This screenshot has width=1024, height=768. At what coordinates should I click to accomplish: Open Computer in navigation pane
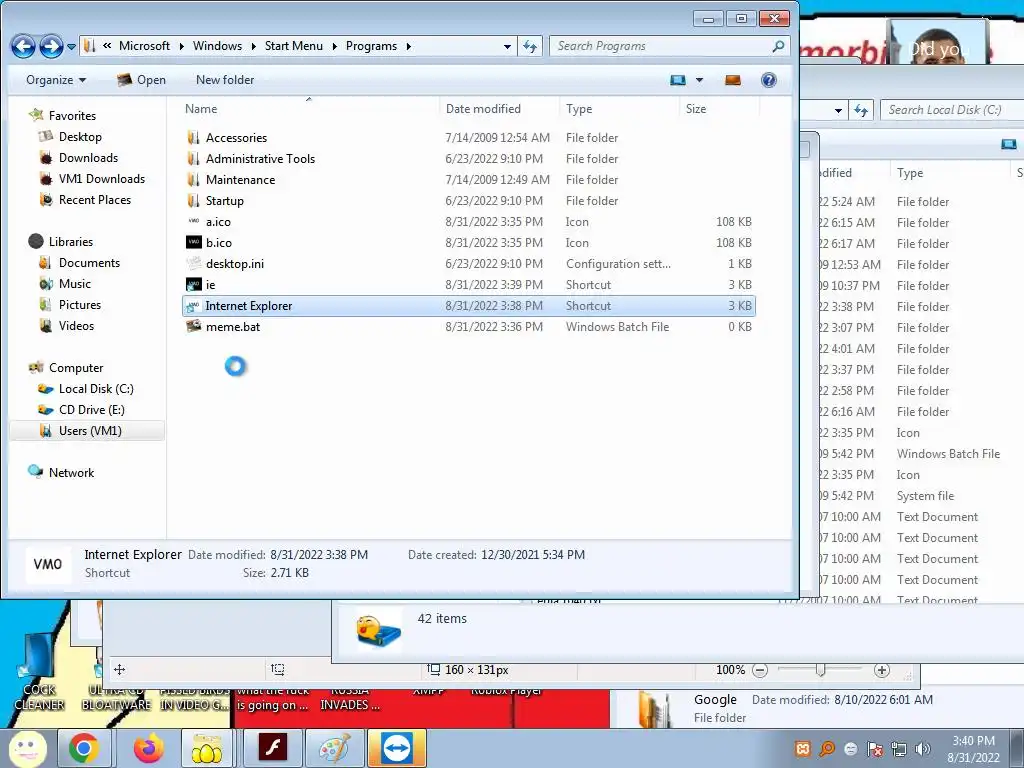click(76, 368)
